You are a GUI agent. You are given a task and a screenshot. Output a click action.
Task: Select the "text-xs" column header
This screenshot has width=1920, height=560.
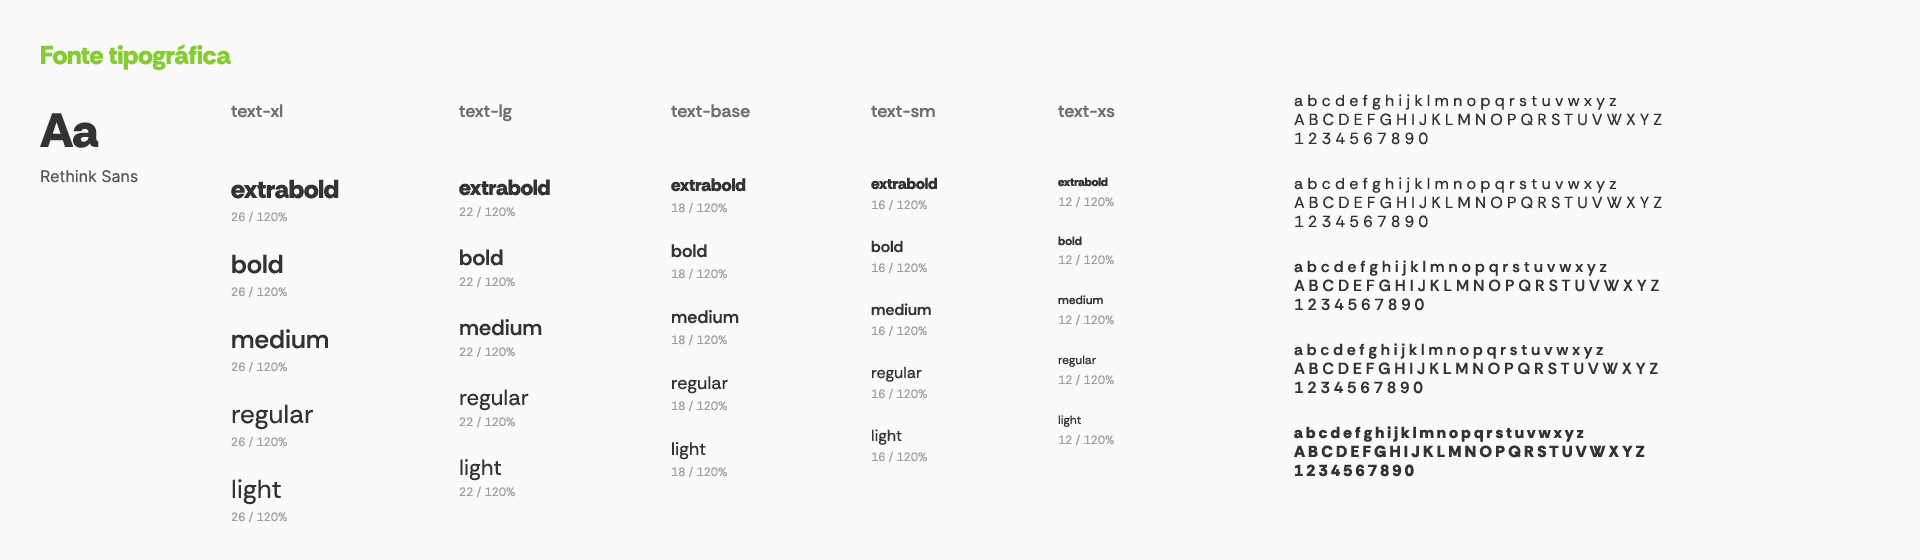tap(1086, 111)
